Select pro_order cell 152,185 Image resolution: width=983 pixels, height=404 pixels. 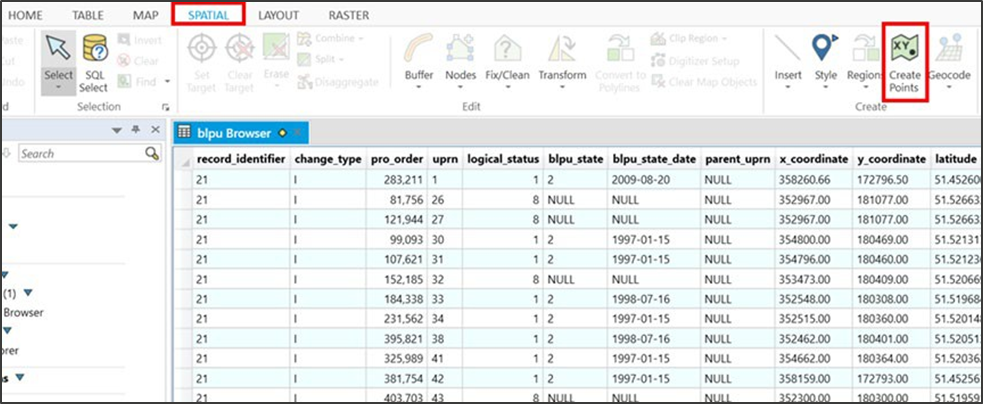[396, 279]
